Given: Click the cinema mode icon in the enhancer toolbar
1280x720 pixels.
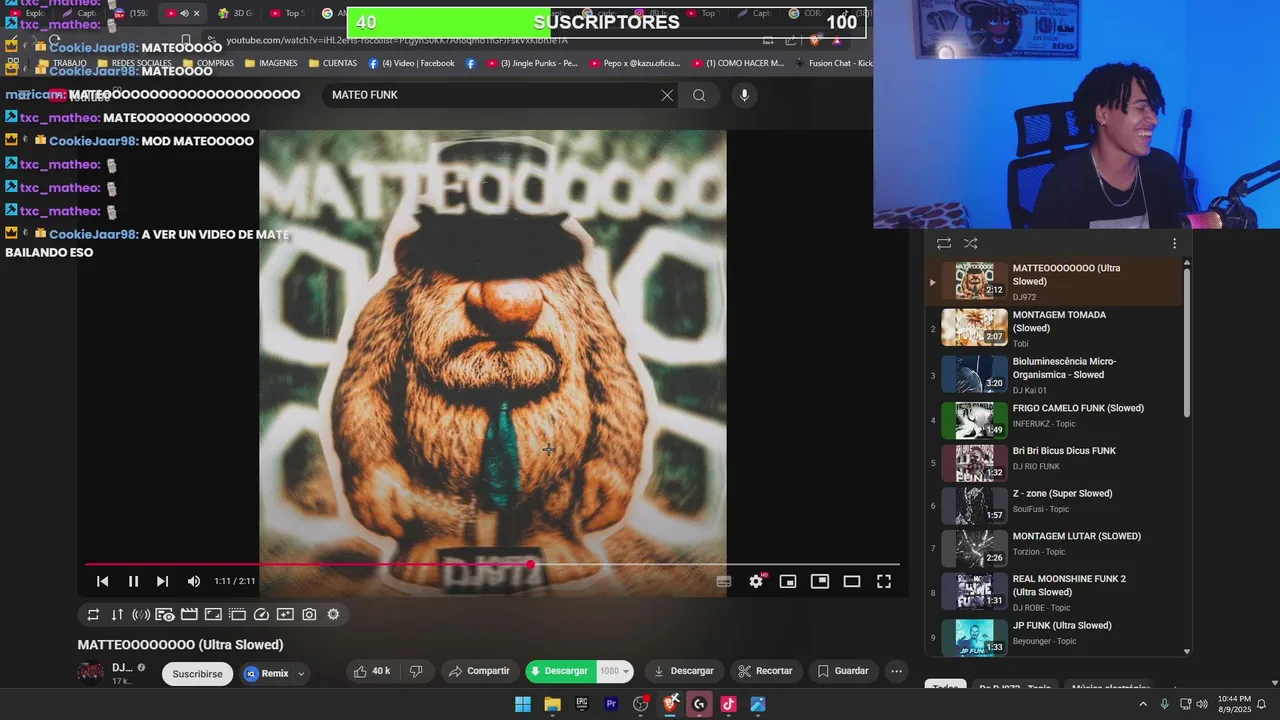Looking at the screenshot, I should click(165, 615).
